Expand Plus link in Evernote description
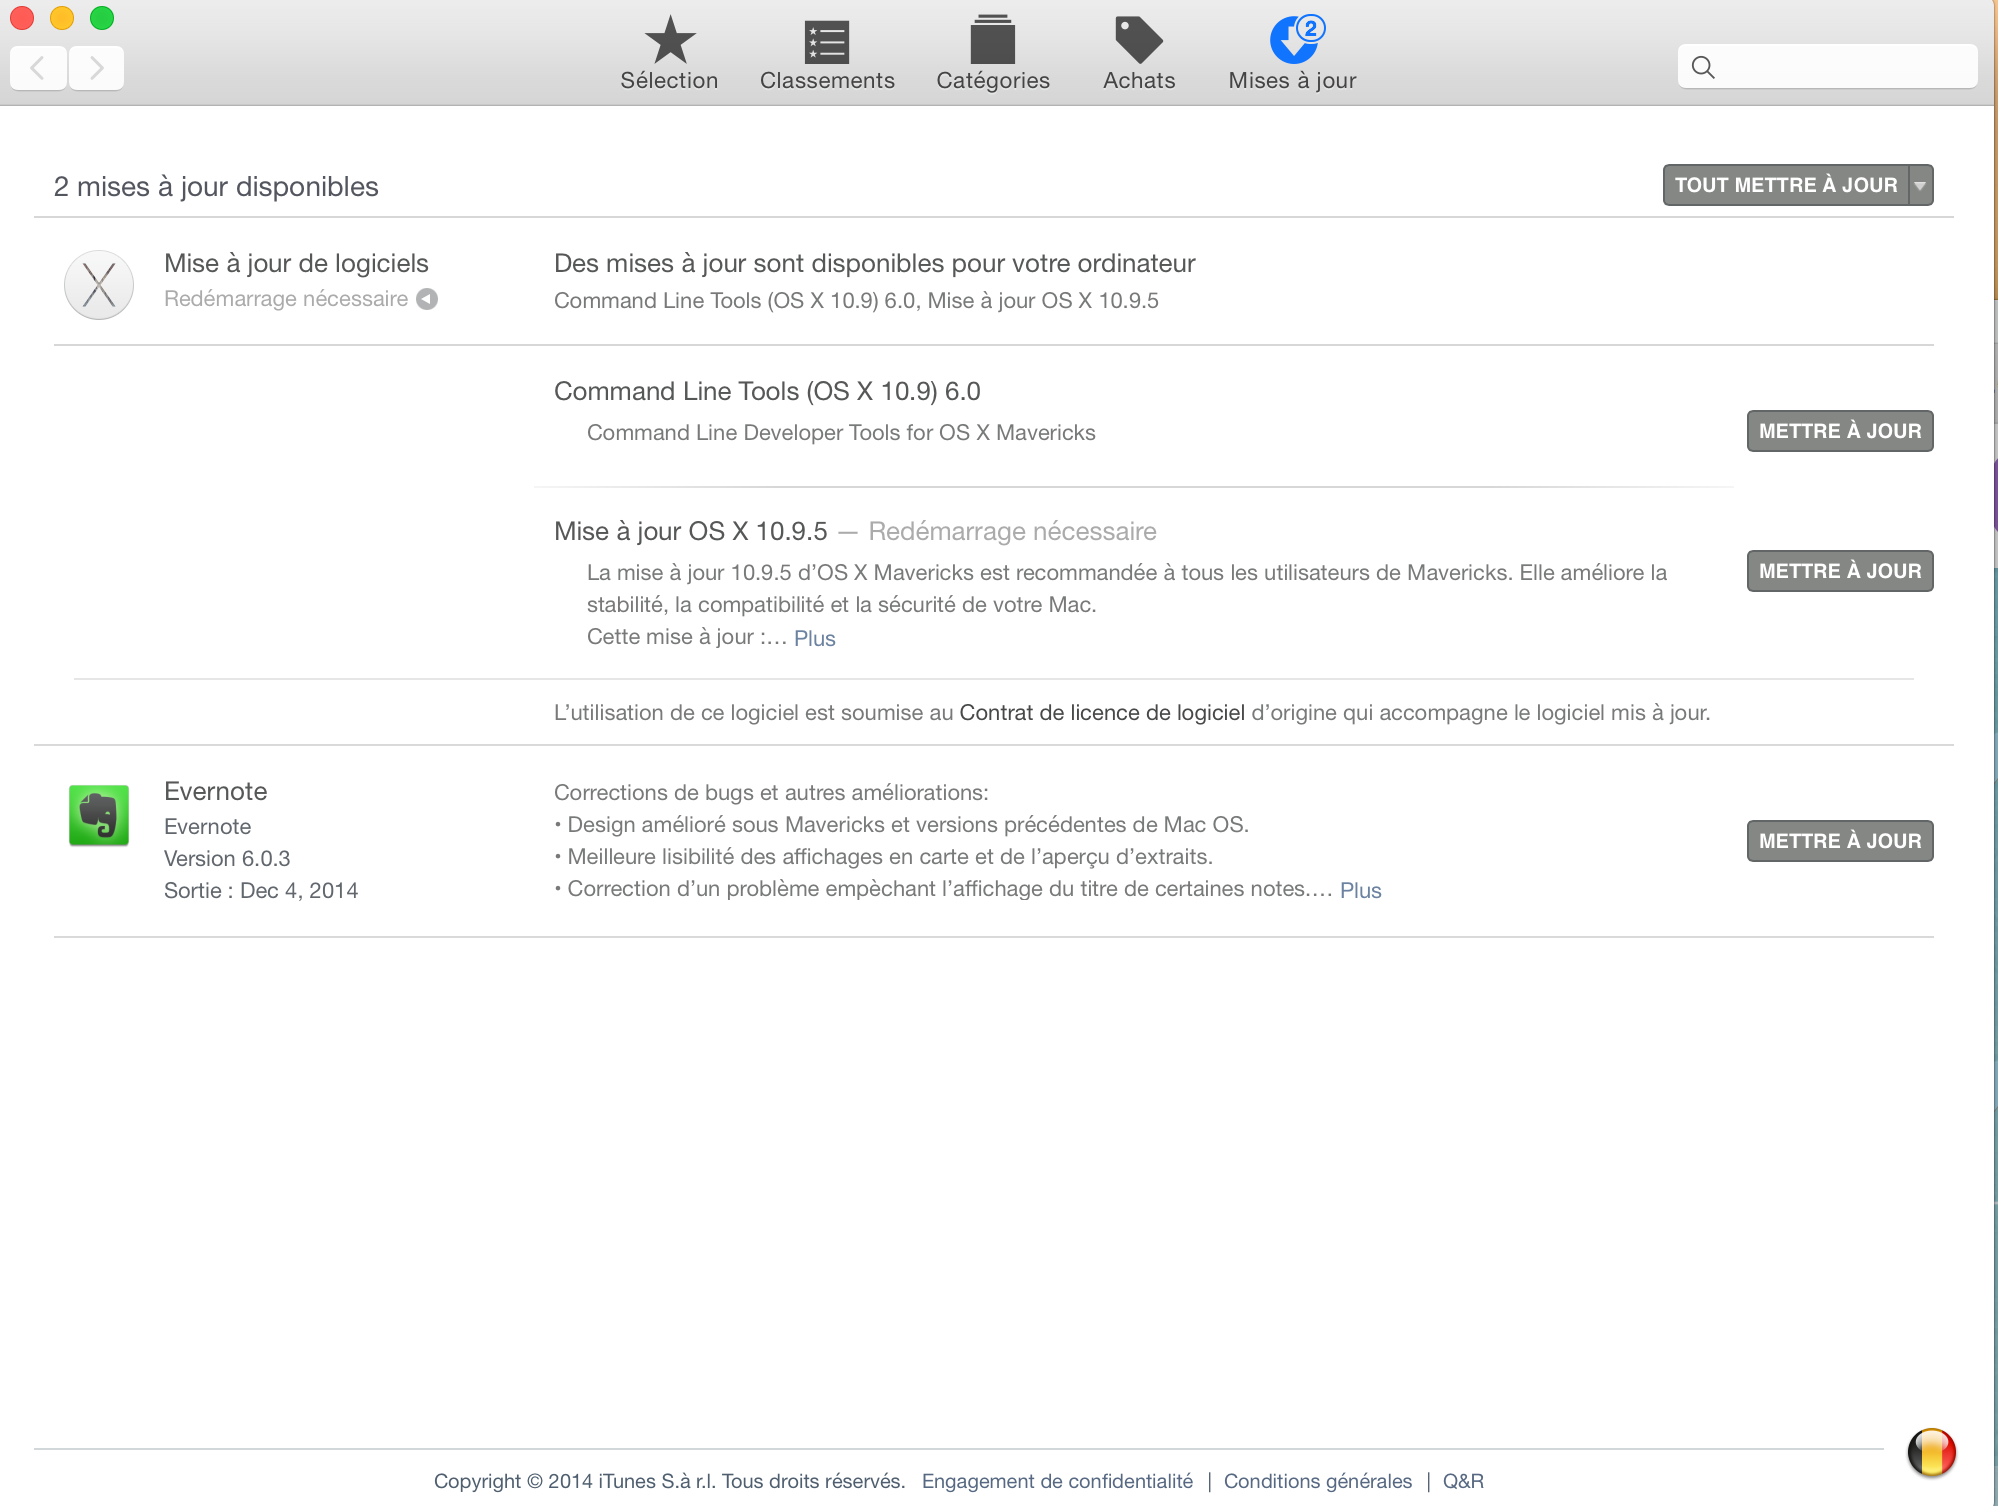Screen dimensions: 1998x1506 [x=1360, y=890]
